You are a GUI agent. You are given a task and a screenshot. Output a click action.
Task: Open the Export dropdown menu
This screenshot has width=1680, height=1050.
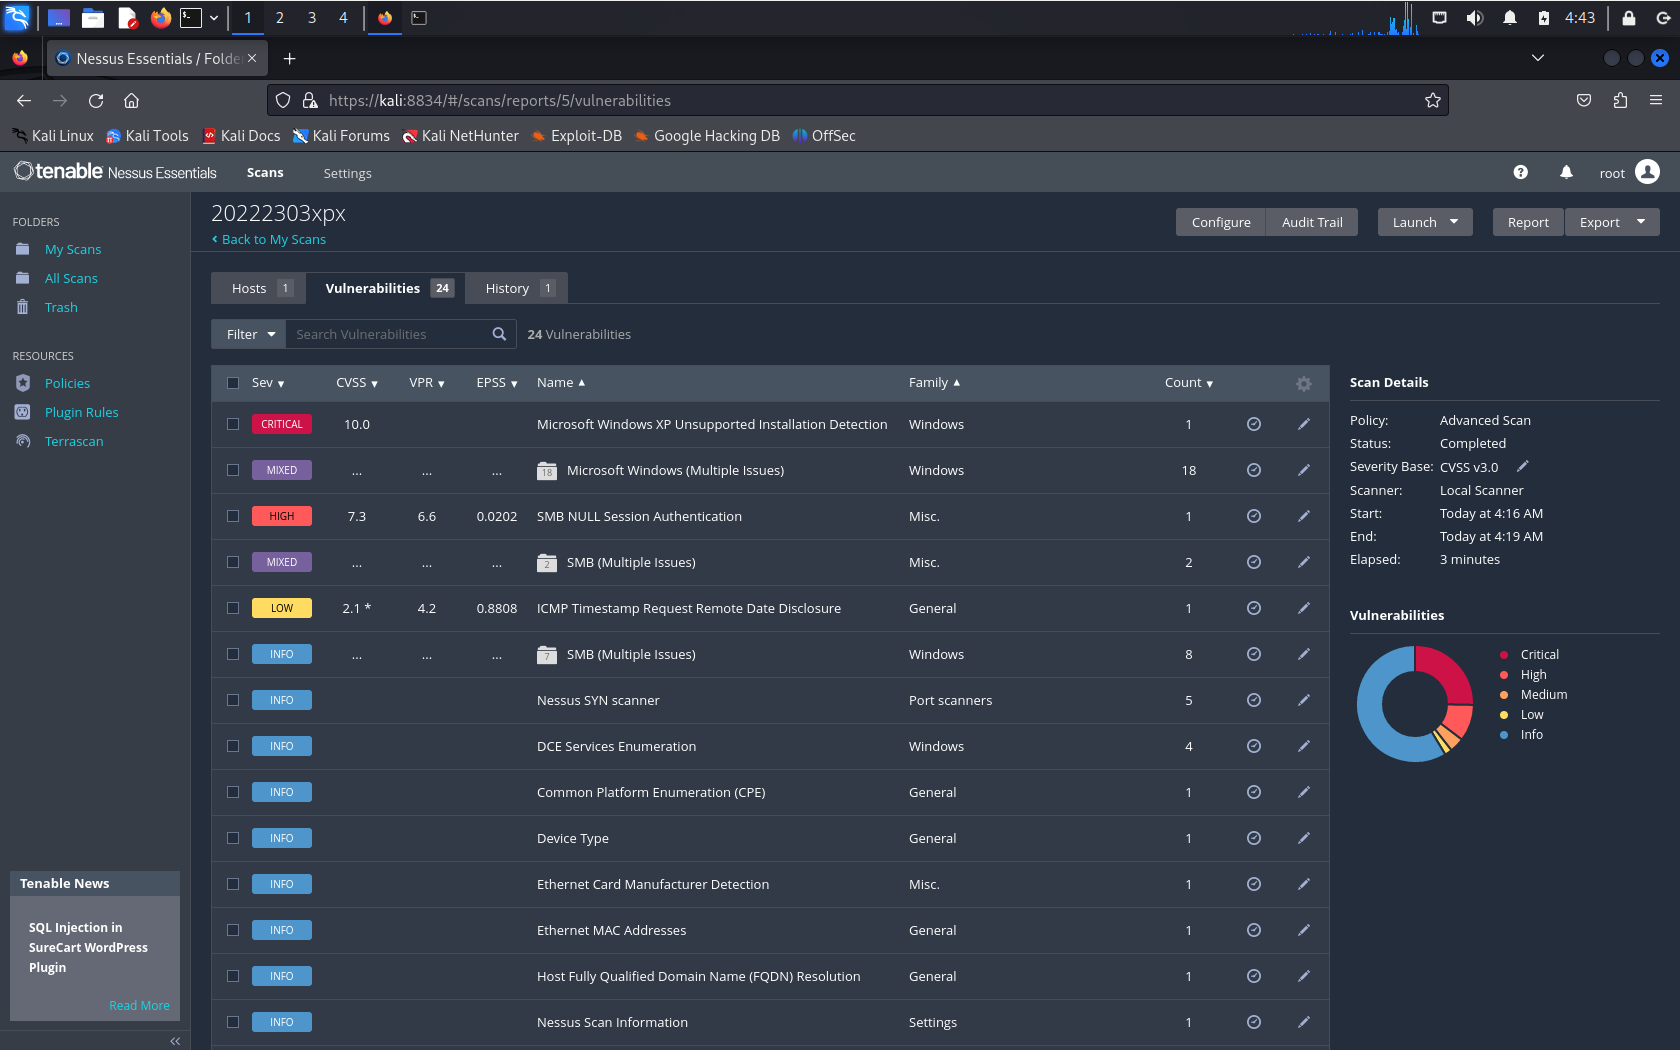pyautogui.click(x=1612, y=222)
